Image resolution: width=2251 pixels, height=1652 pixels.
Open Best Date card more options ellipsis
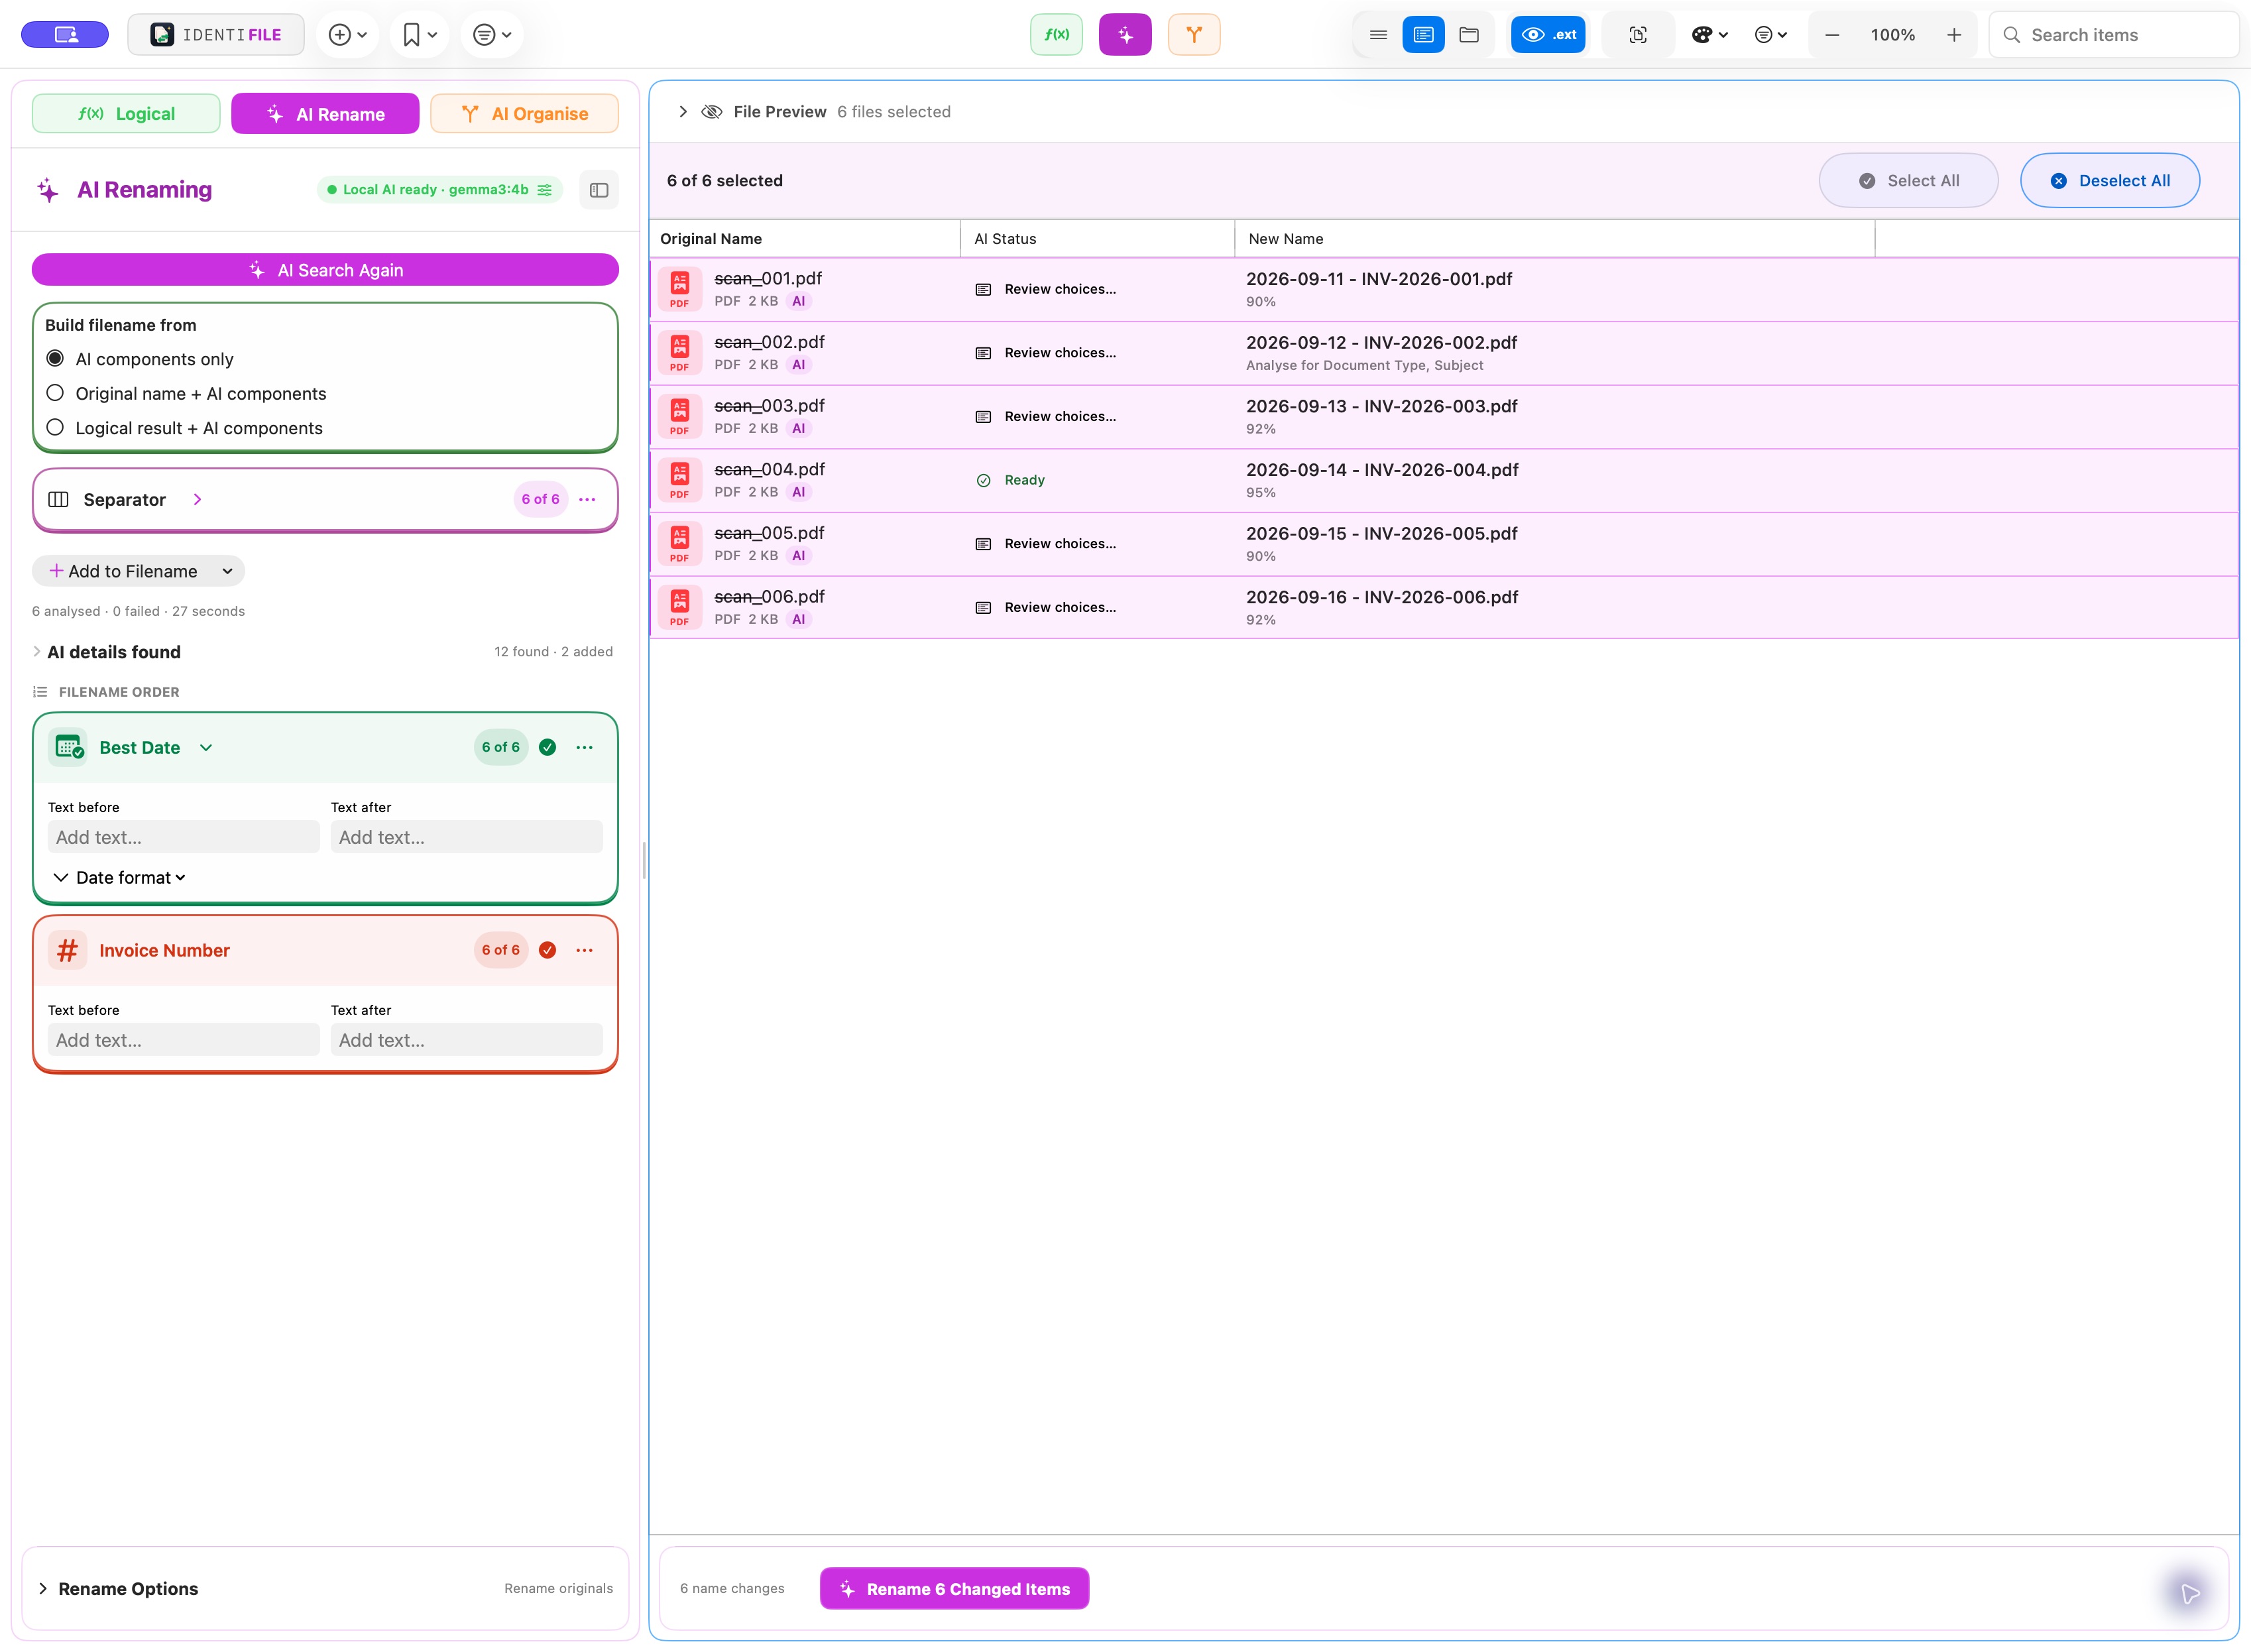click(x=584, y=747)
